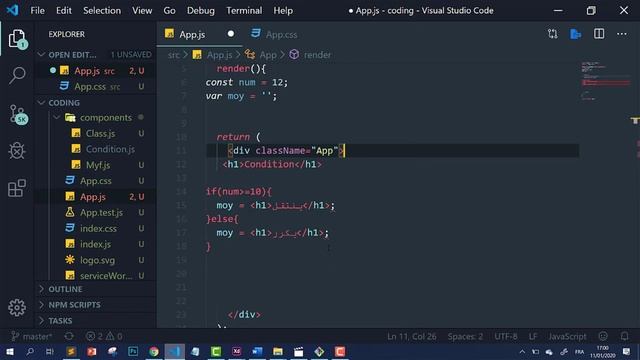Click Ln 11, Col 26 cursor position
This screenshot has width=640, height=360.
(411, 336)
